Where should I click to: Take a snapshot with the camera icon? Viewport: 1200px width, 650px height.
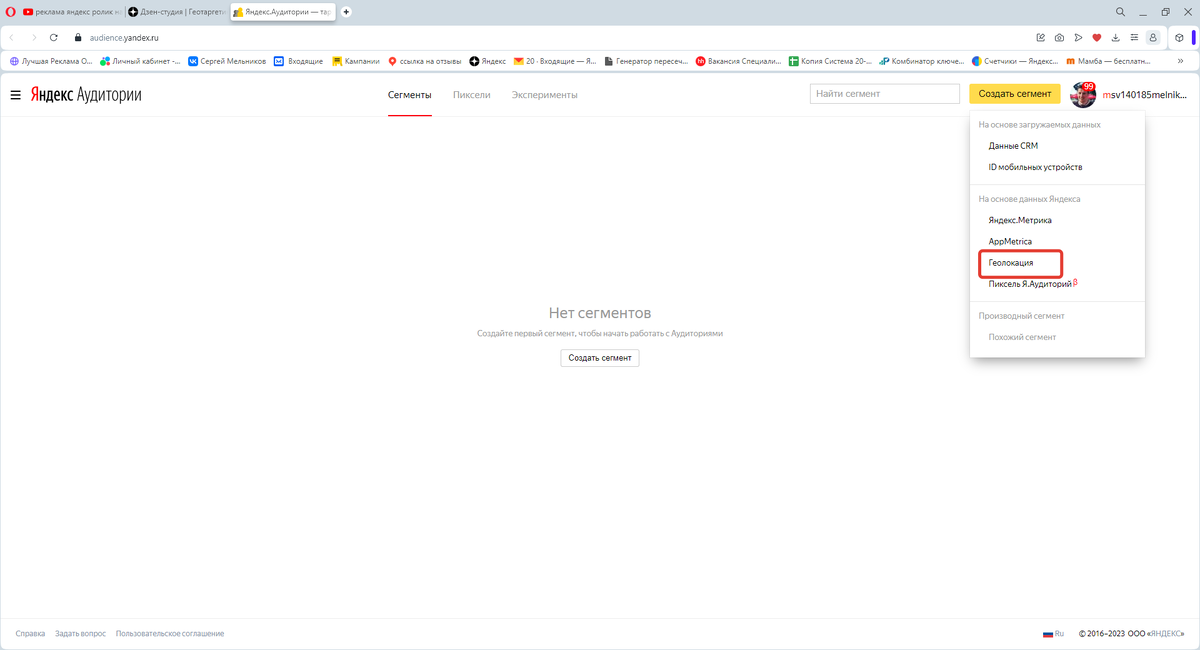coord(1059,37)
